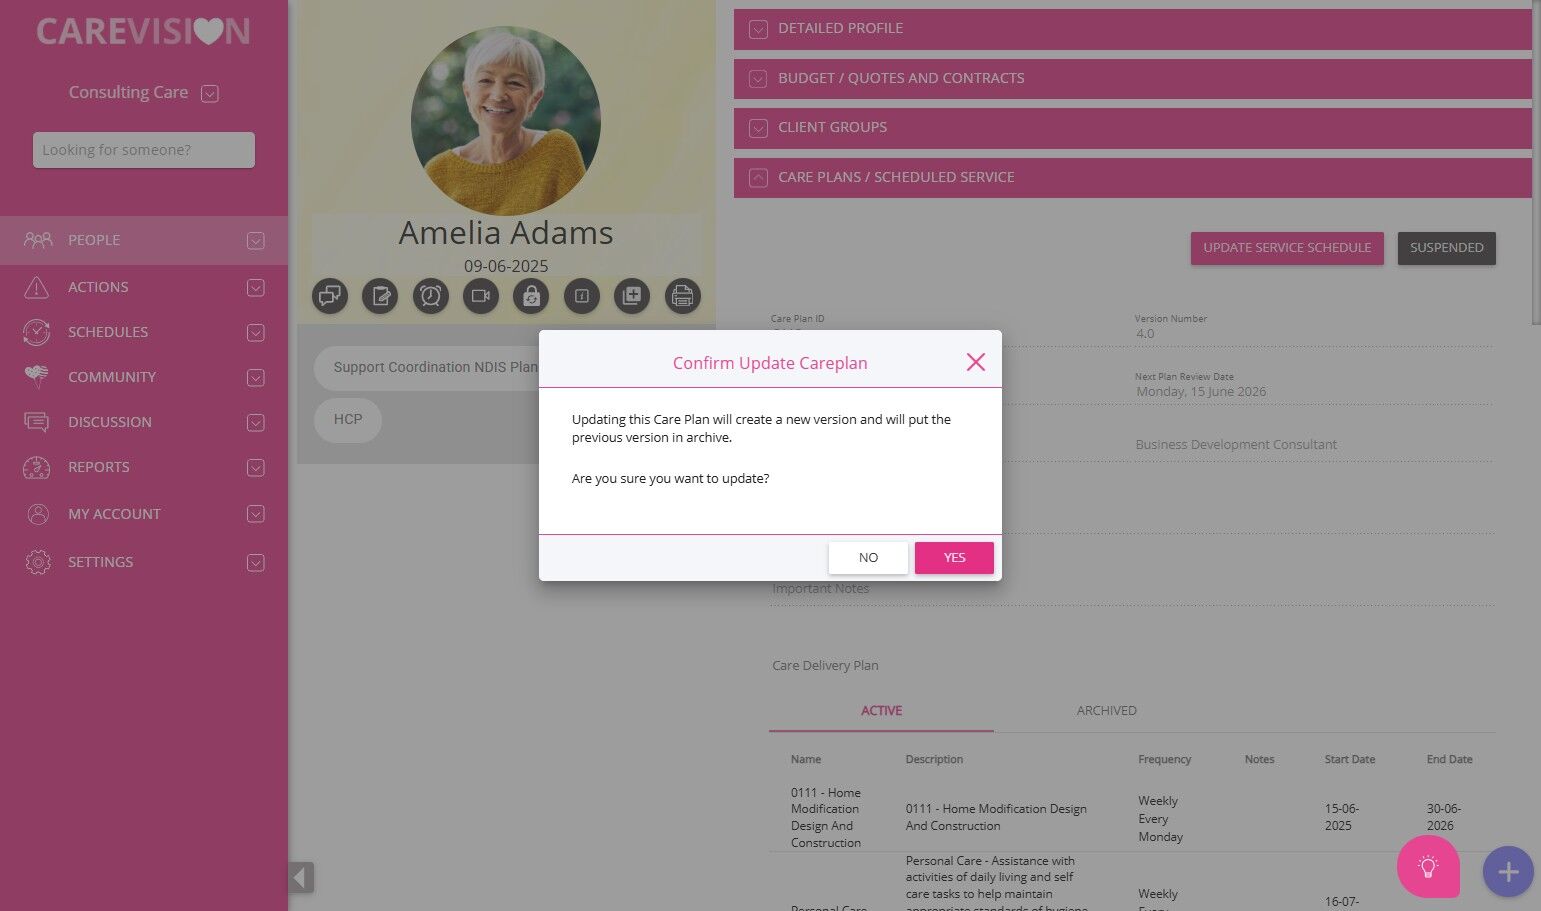The image size is (1541, 911).
Task: Toggle the CLIENT GROUPS section checkbox arrow
Action: (x=758, y=128)
